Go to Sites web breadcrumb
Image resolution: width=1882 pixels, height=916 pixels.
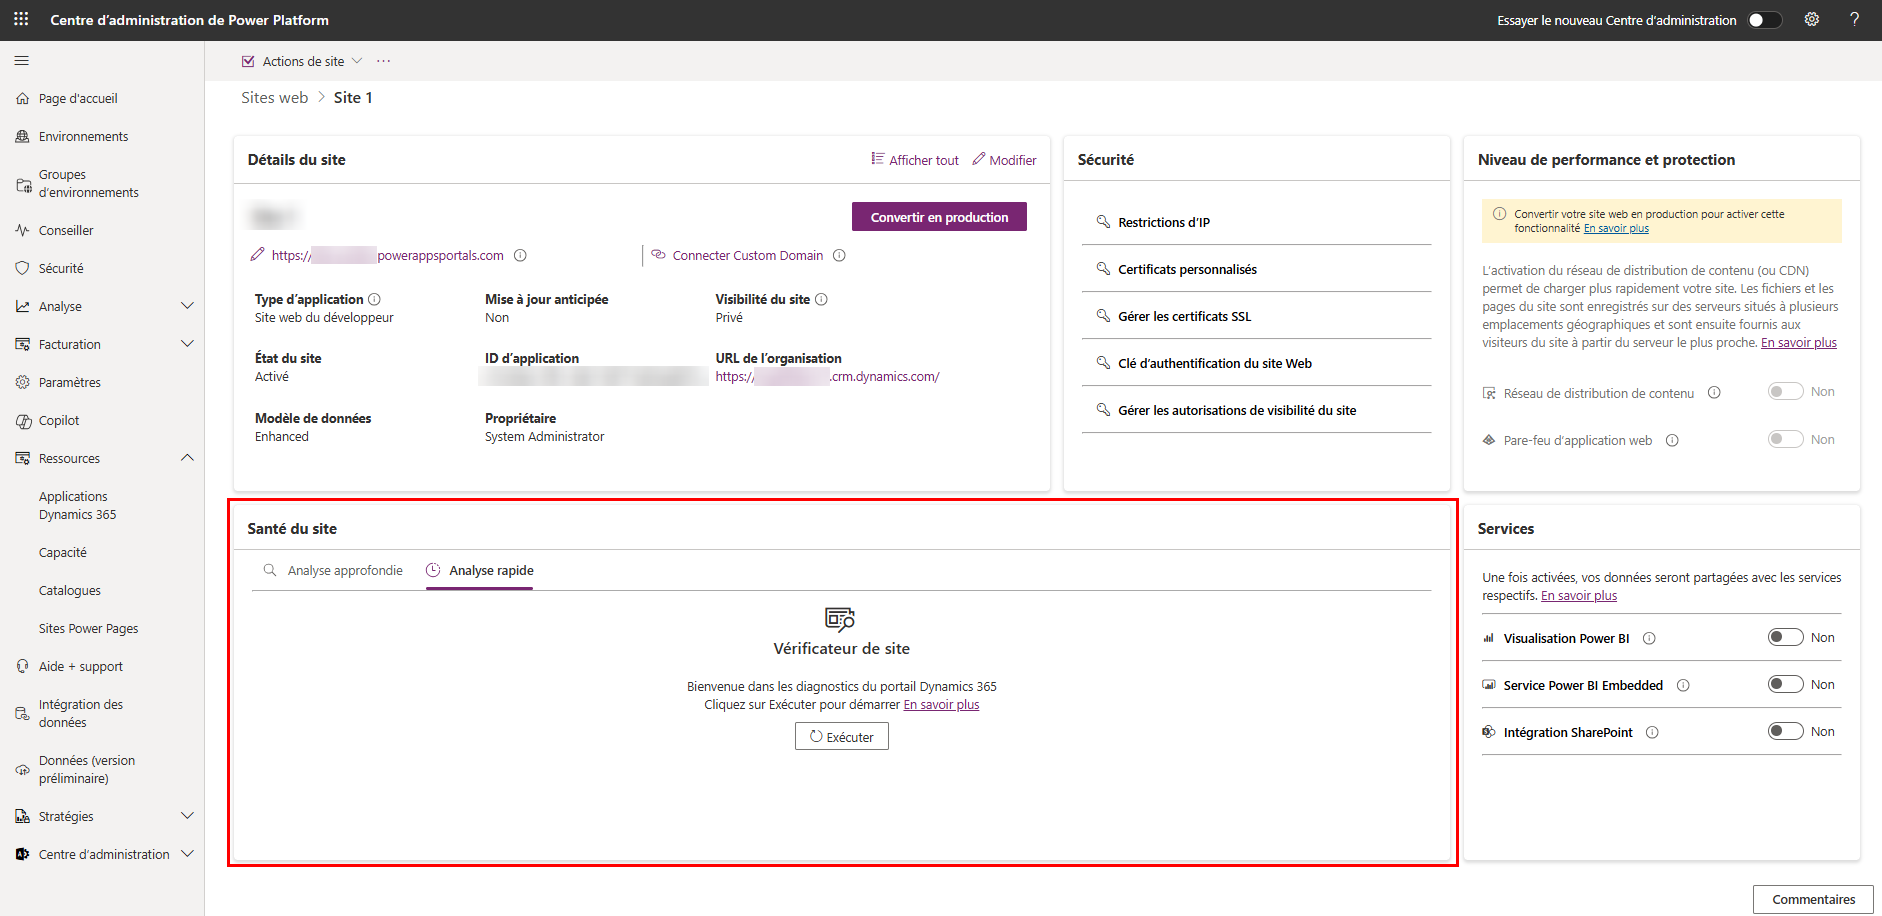[x=274, y=97]
